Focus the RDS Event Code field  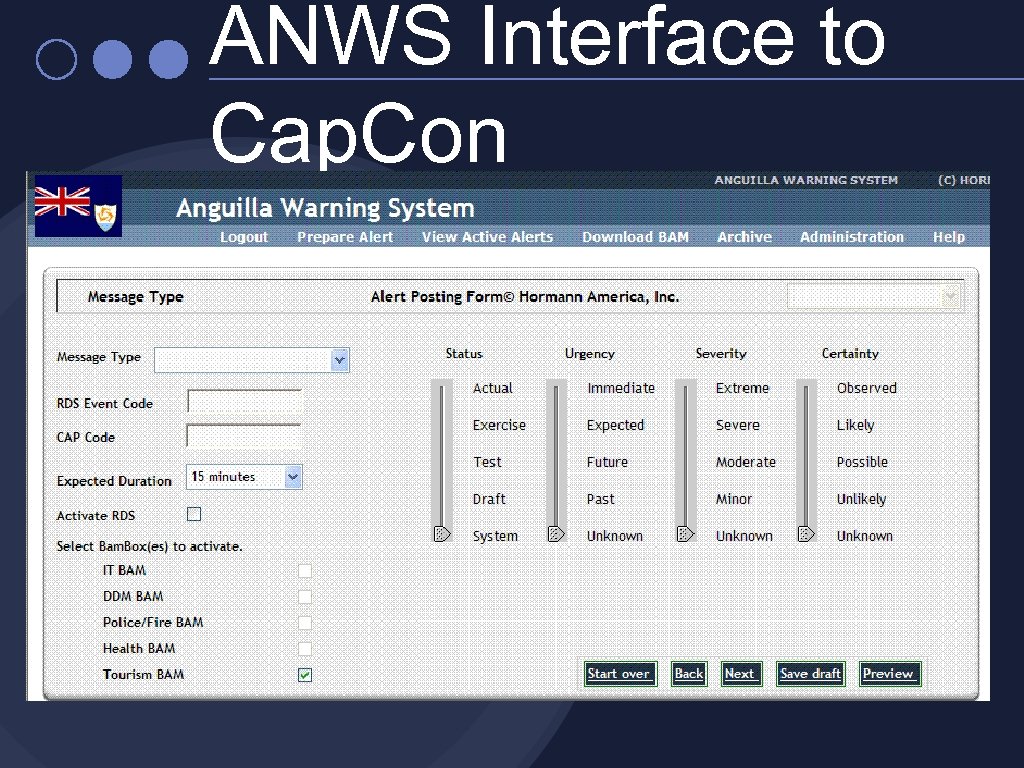point(244,401)
